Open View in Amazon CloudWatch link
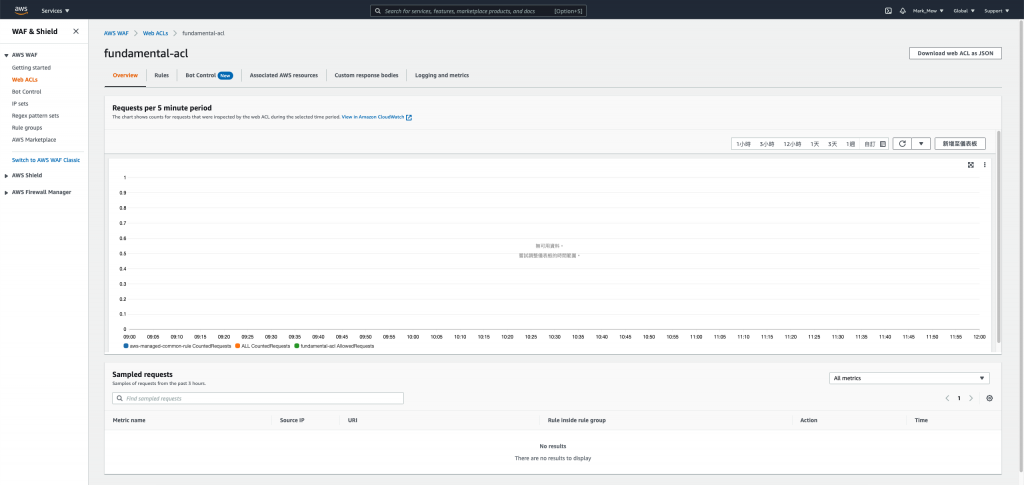 coord(372,117)
